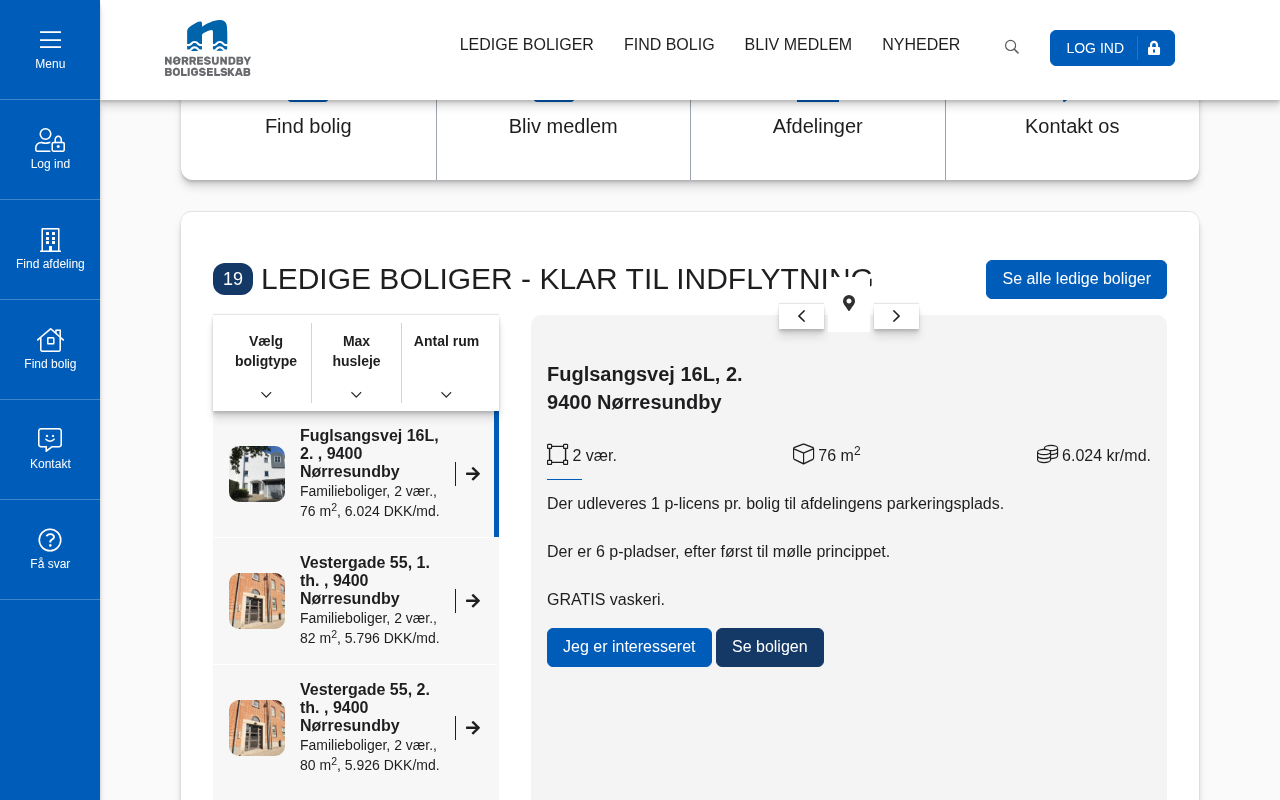Select the Vestergade 55, 1. th. listing thumbnail
The width and height of the screenshot is (1280, 800).
point(257,601)
